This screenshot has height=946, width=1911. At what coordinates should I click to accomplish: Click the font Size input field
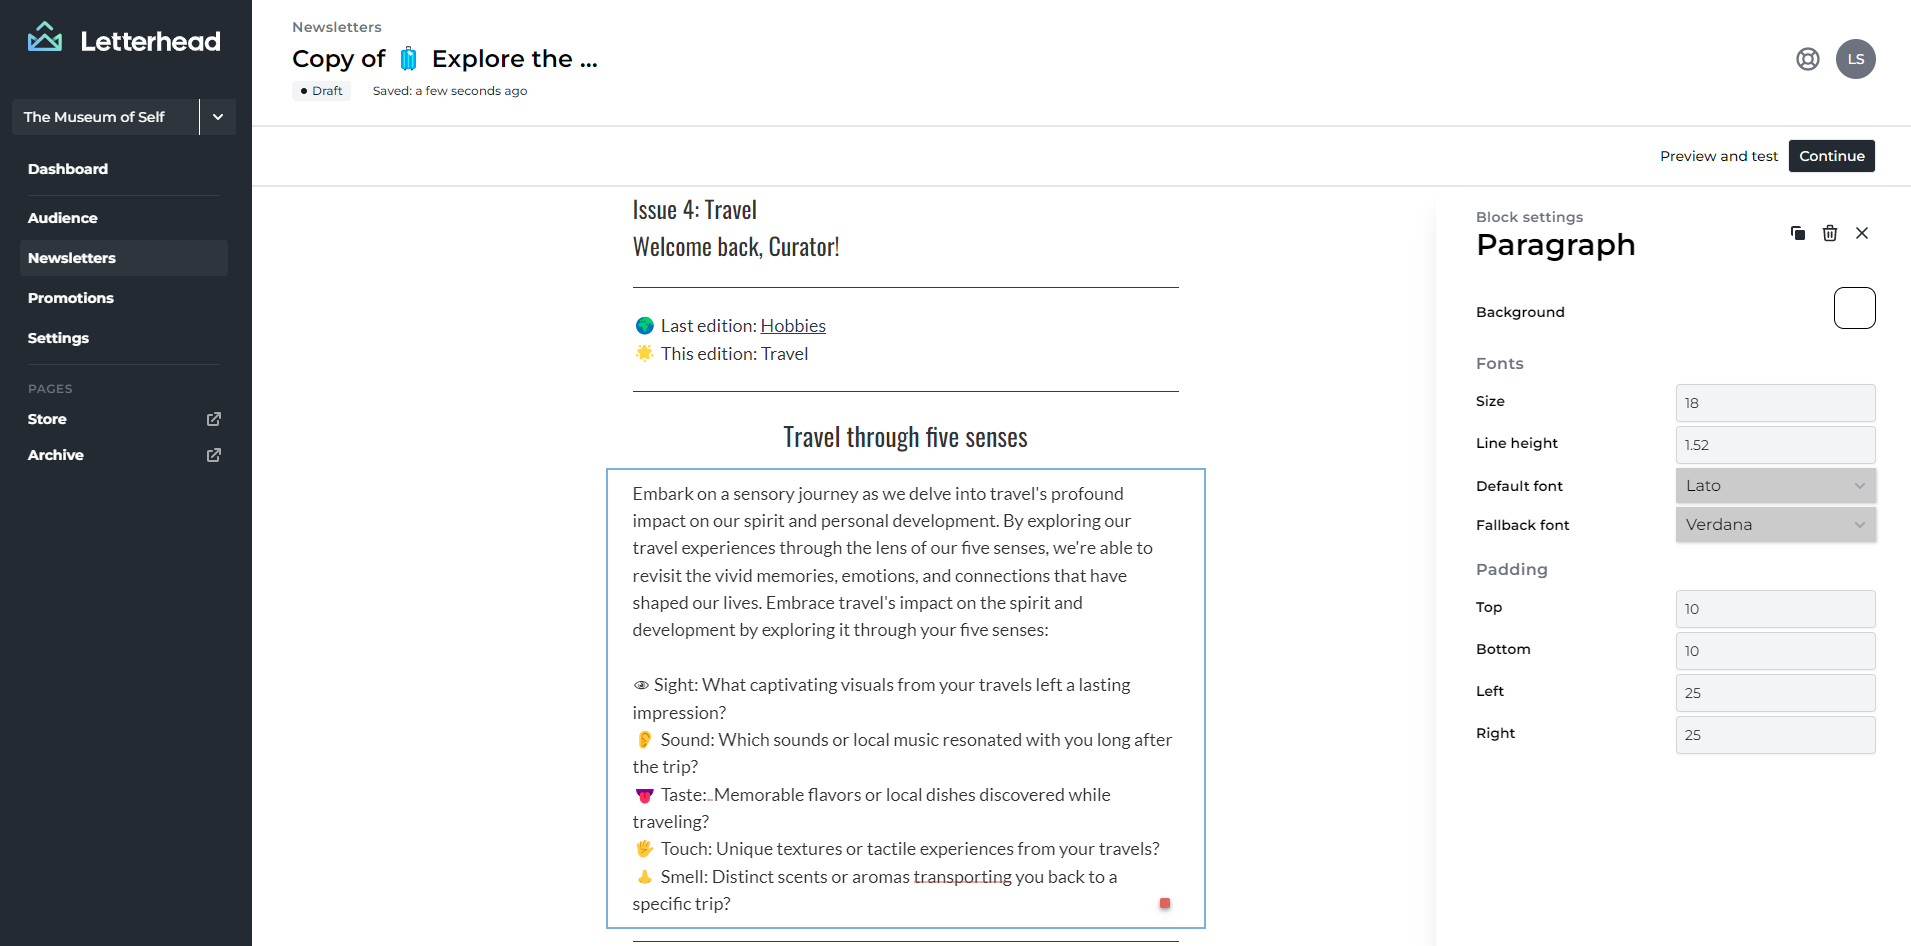[x=1776, y=403]
